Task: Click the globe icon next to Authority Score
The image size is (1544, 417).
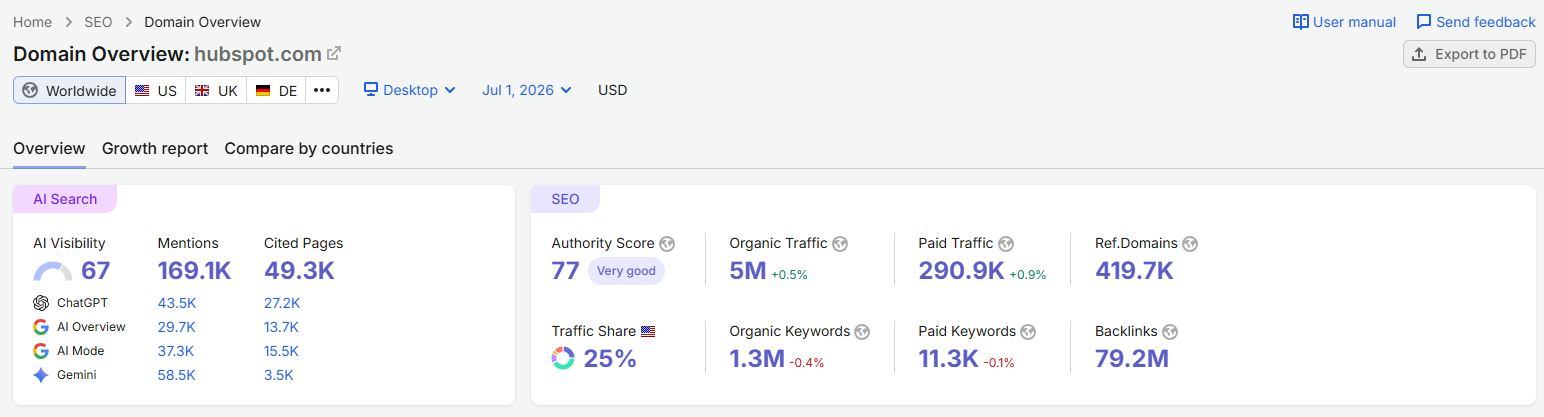Action: [x=667, y=243]
